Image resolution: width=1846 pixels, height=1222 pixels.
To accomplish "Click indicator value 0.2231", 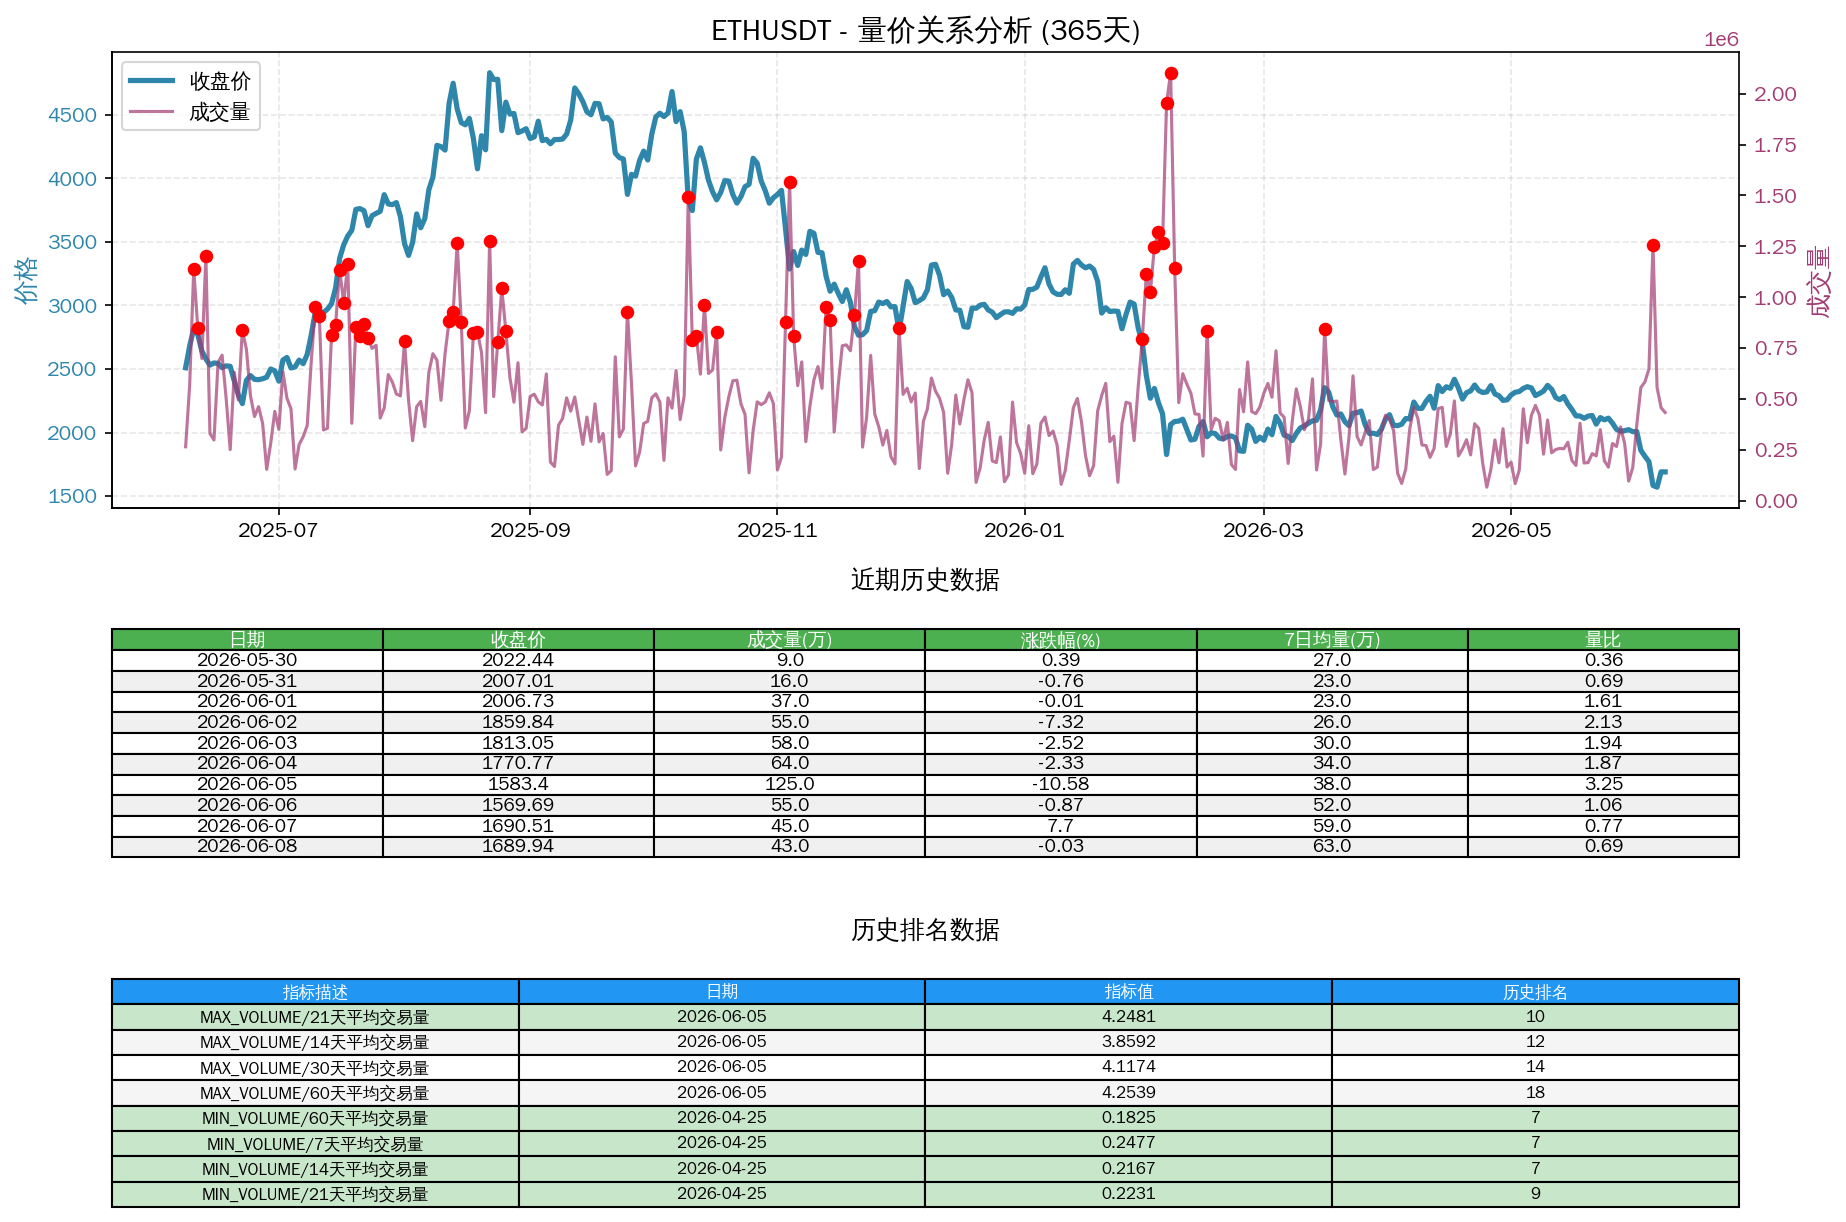I will (x=1129, y=1194).
